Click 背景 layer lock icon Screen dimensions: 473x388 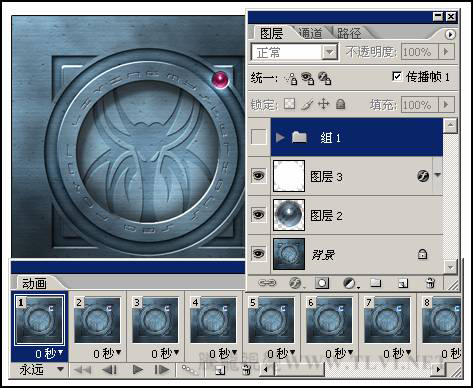(422, 254)
